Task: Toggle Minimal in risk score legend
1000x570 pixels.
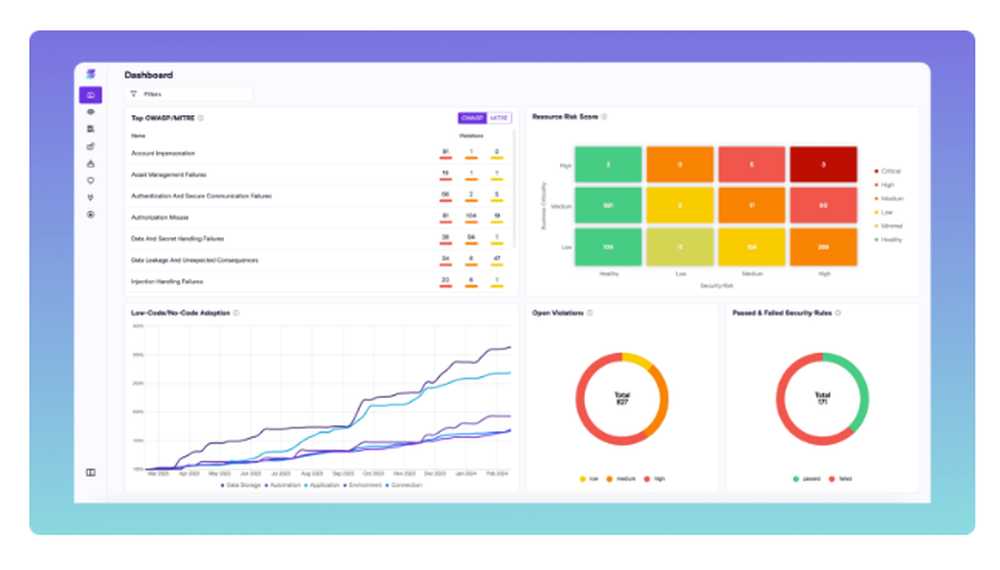Action: click(888, 226)
